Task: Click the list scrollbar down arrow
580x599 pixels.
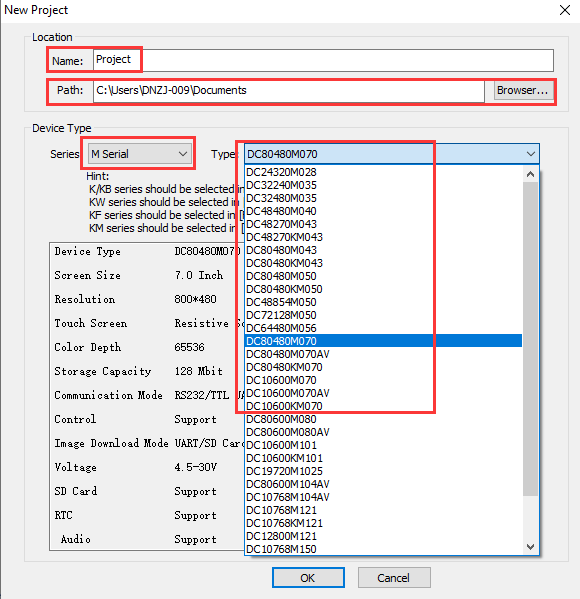Action: pyautogui.click(x=530, y=547)
